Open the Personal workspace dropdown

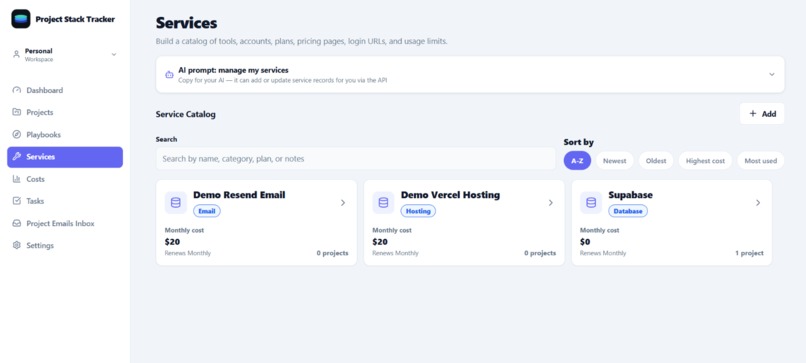tap(65, 55)
